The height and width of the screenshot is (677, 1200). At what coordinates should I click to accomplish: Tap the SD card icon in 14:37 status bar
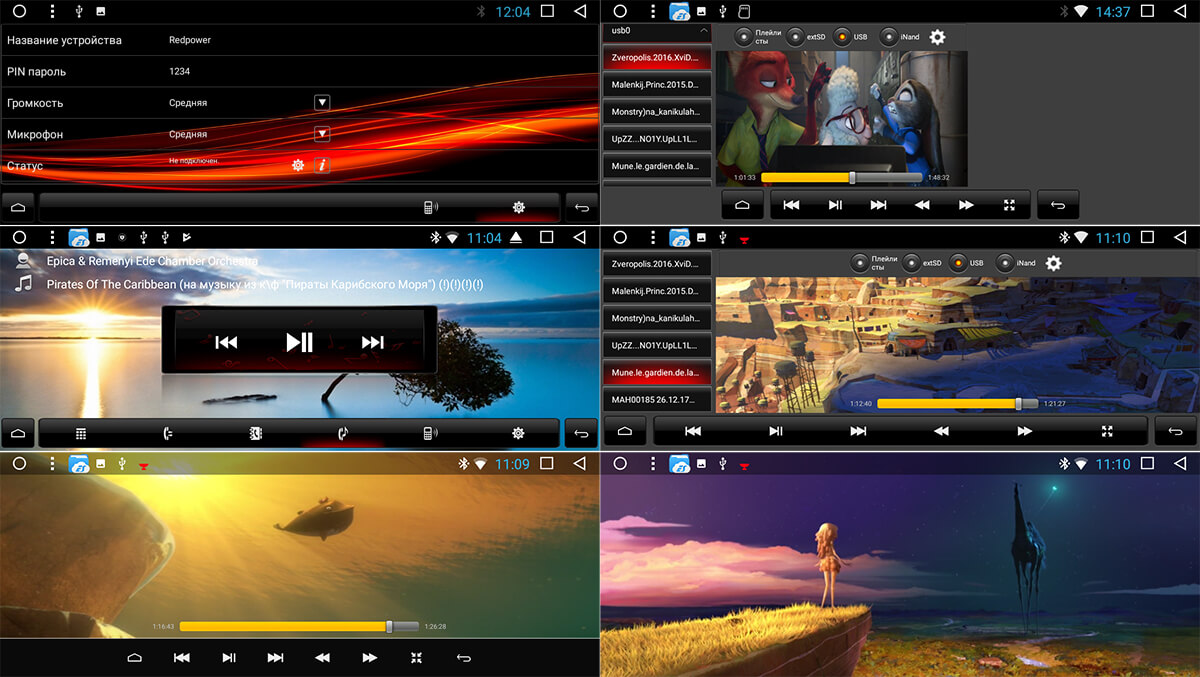click(743, 11)
